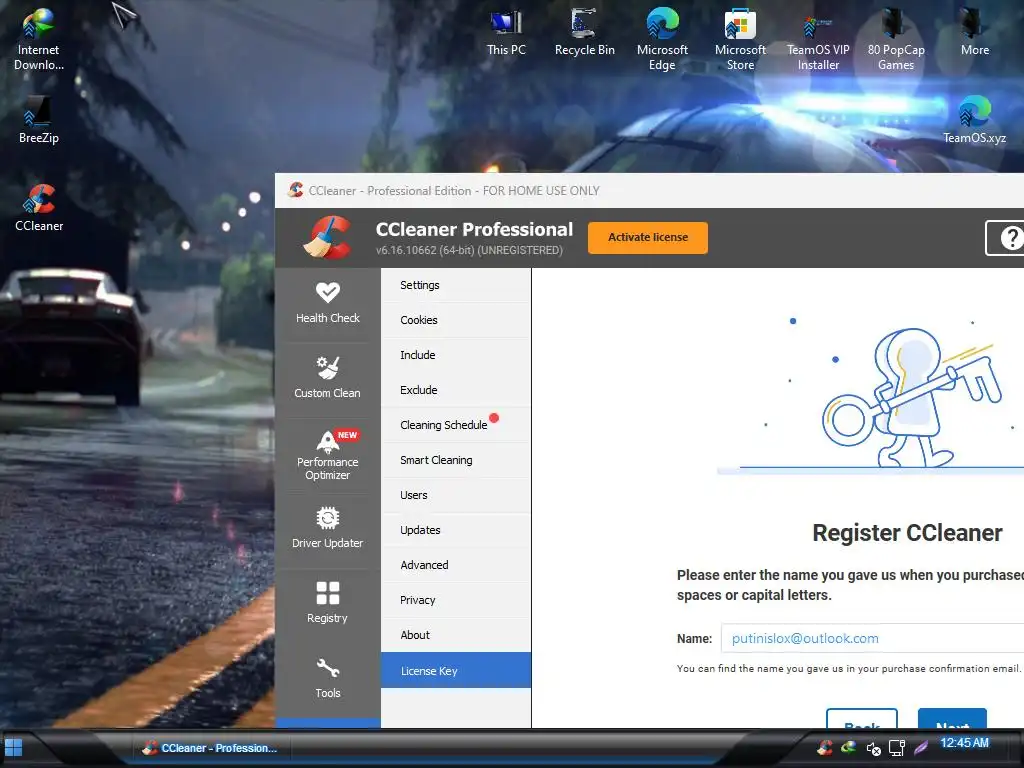1024x768 pixels.
Task: Click the Activate license button
Action: 648,238
